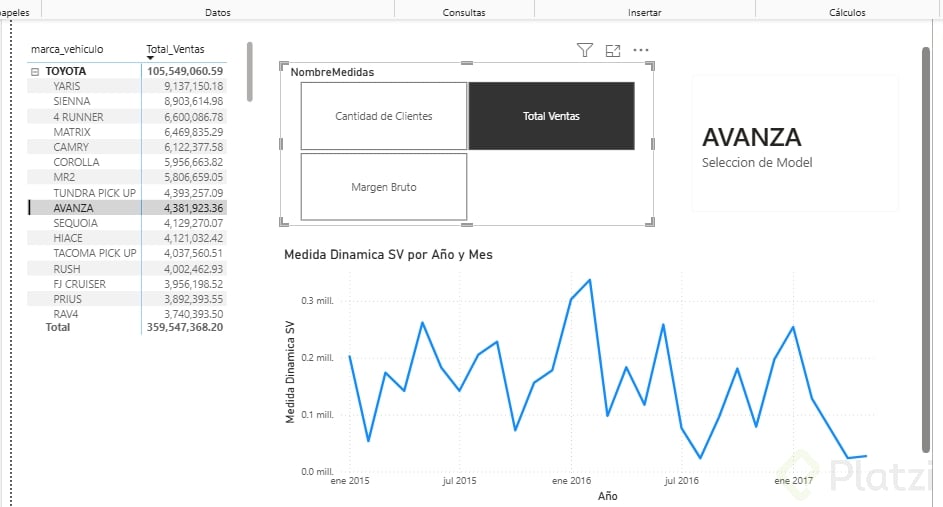Select the Margen Bruto slicer option

384,187
